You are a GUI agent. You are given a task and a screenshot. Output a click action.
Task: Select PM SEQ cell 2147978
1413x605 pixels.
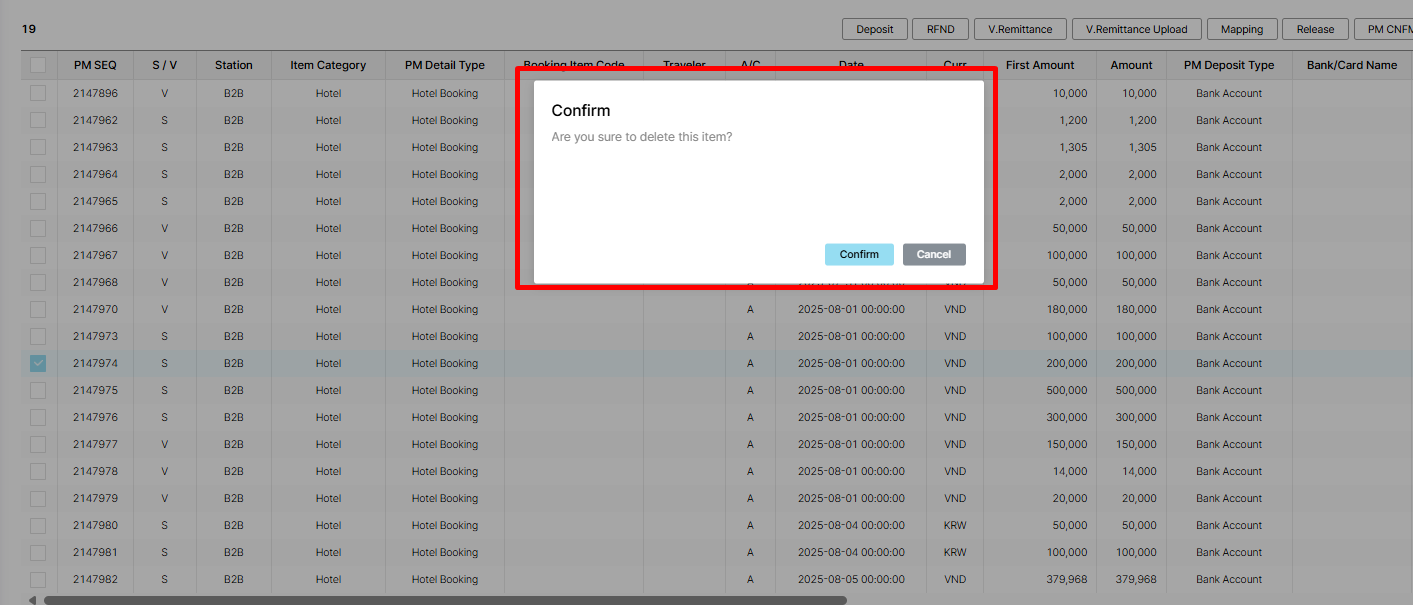click(x=95, y=471)
